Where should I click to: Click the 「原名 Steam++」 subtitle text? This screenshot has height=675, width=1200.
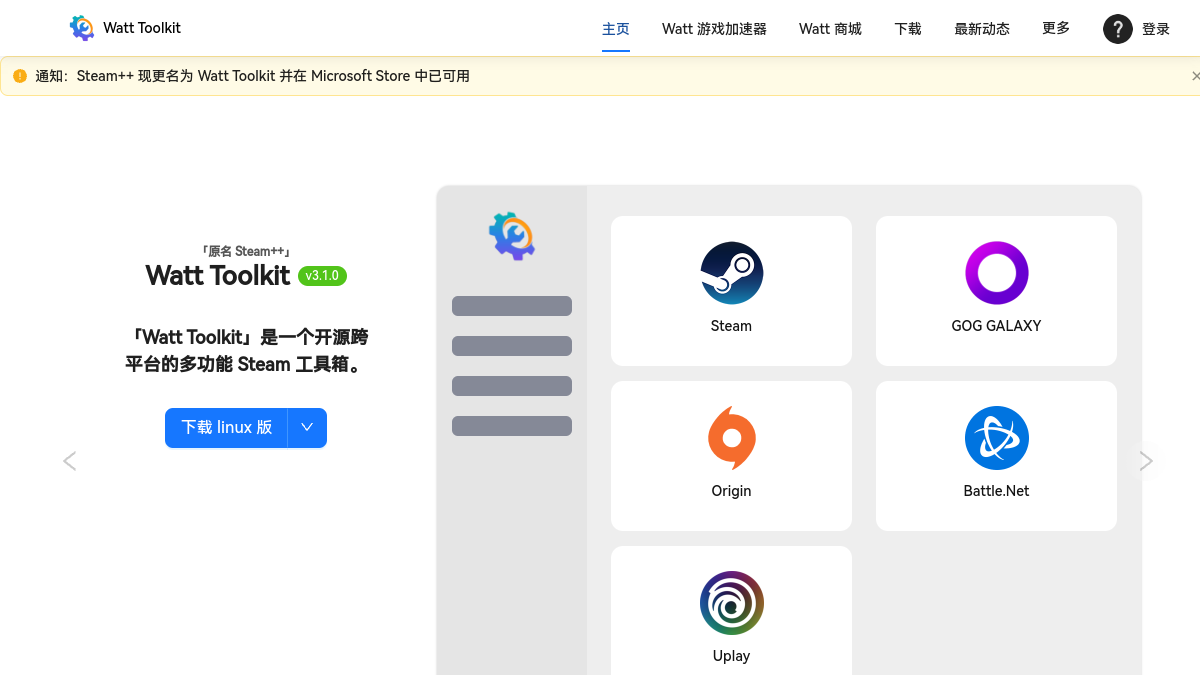[246, 251]
